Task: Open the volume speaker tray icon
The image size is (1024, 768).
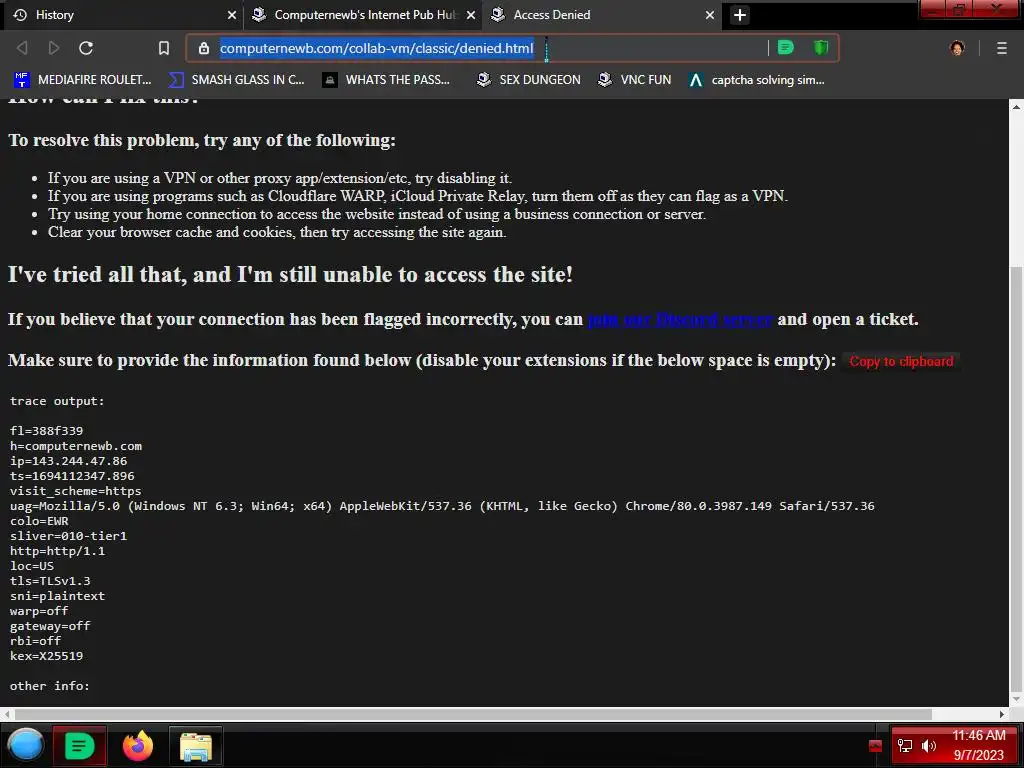Action: pyautogui.click(x=929, y=746)
